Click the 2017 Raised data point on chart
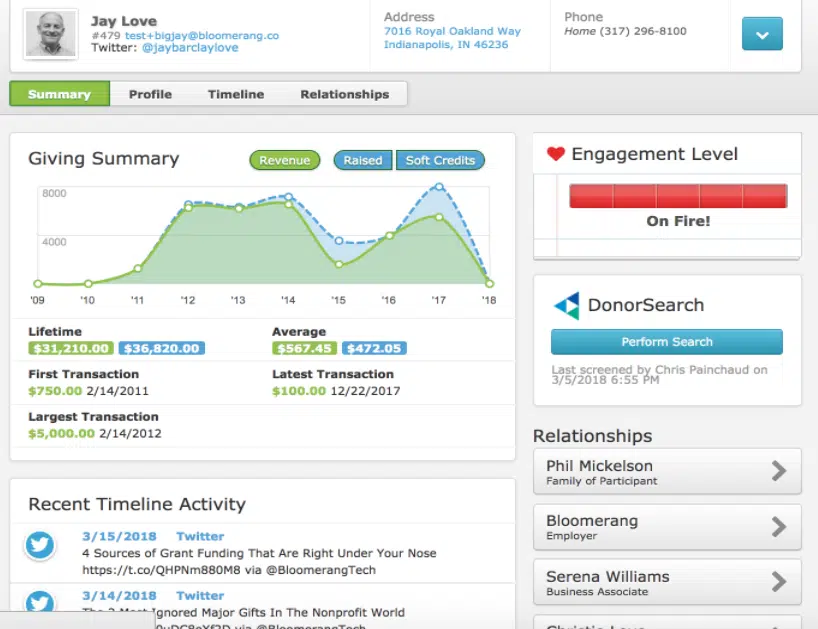Viewport: 818px width, 629px height. click(438, 187)
